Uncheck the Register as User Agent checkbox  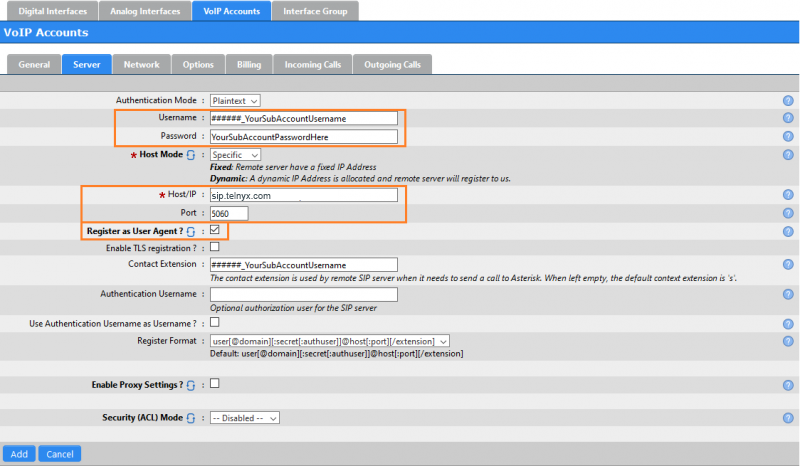(x=215, y=230)
